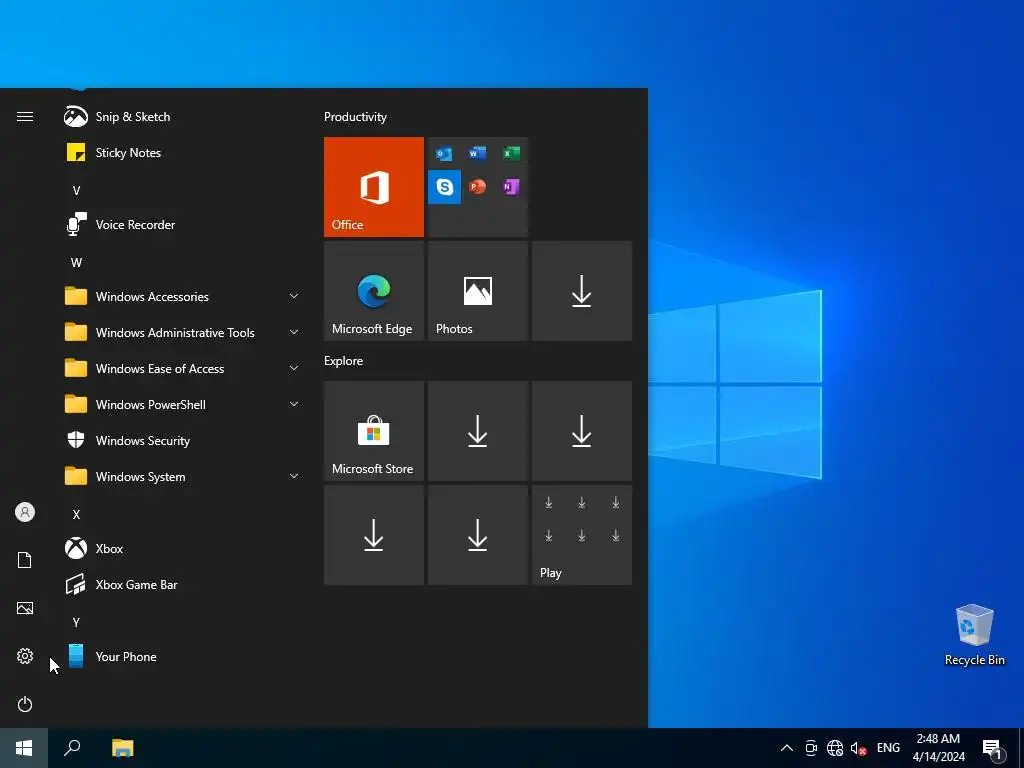Click first pending download tile below Microsoft Store
This screenshot has width=1024, height=768.
[x=374, y=535]
